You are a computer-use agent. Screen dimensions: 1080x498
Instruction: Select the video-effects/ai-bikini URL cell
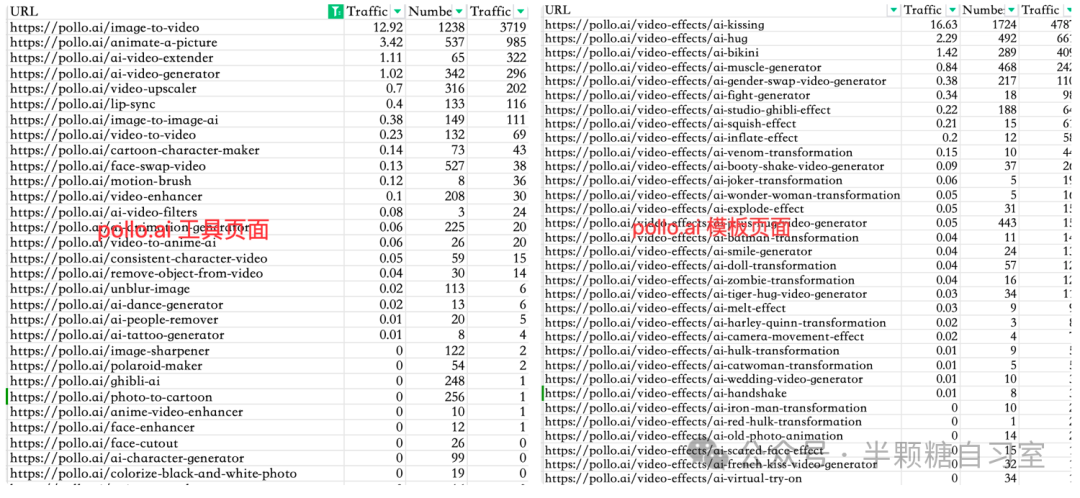point(722,52)
